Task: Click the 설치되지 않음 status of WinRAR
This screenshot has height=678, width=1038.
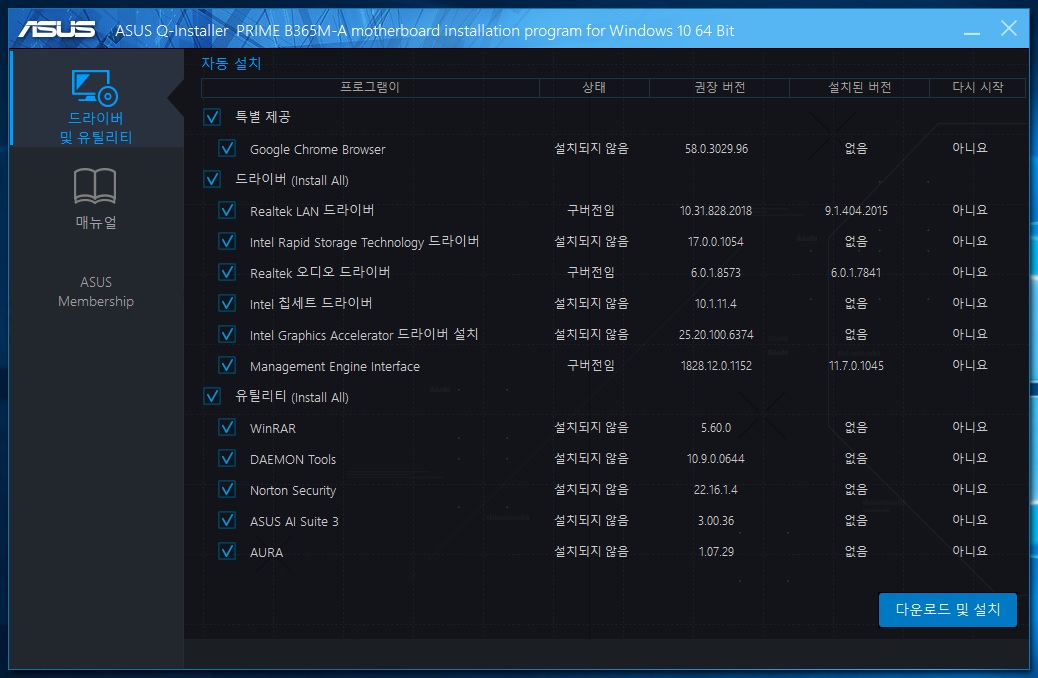Action: pos(591,428)
